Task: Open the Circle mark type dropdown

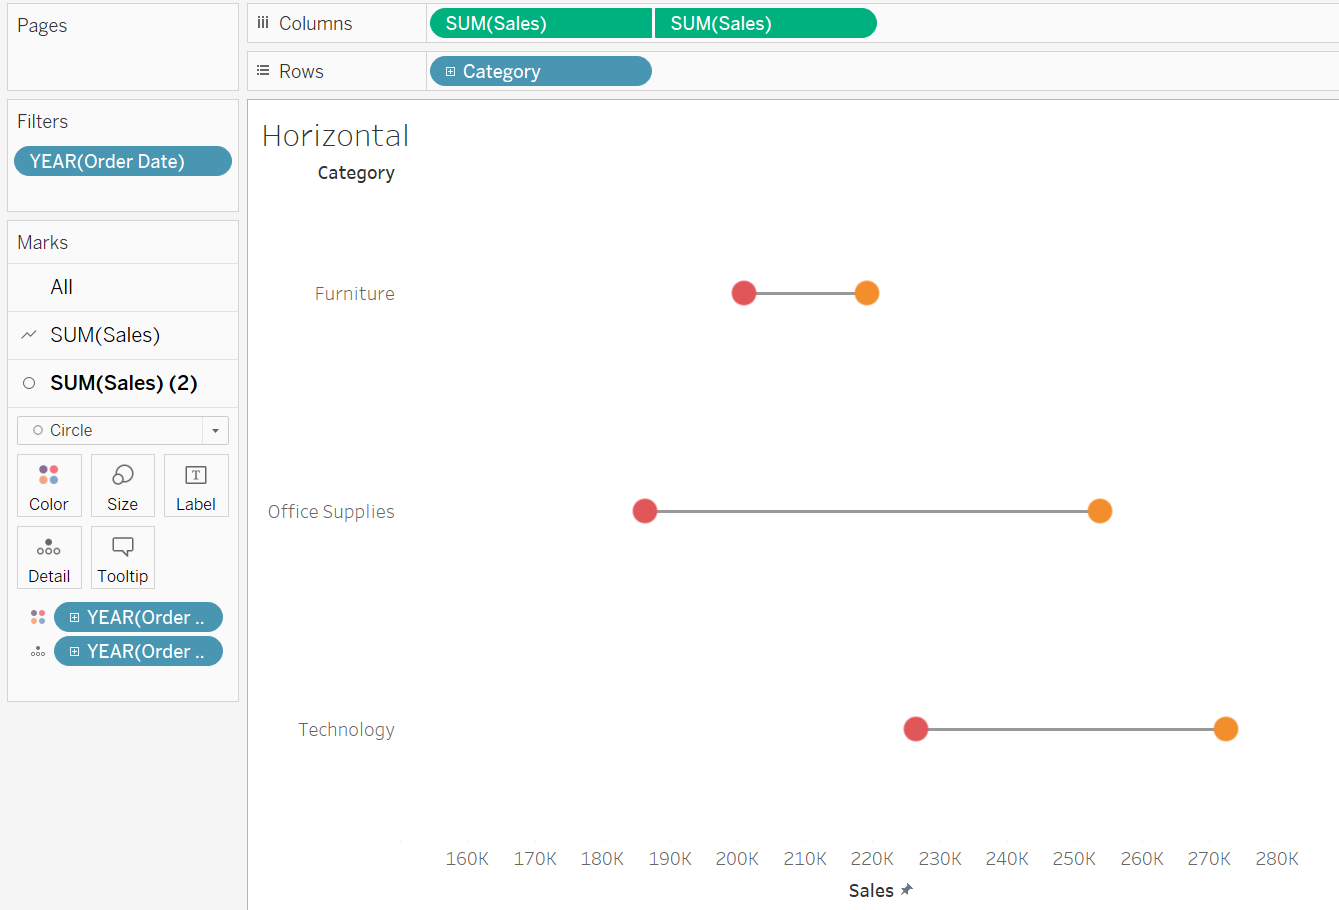Action: (x=215, y=430)
